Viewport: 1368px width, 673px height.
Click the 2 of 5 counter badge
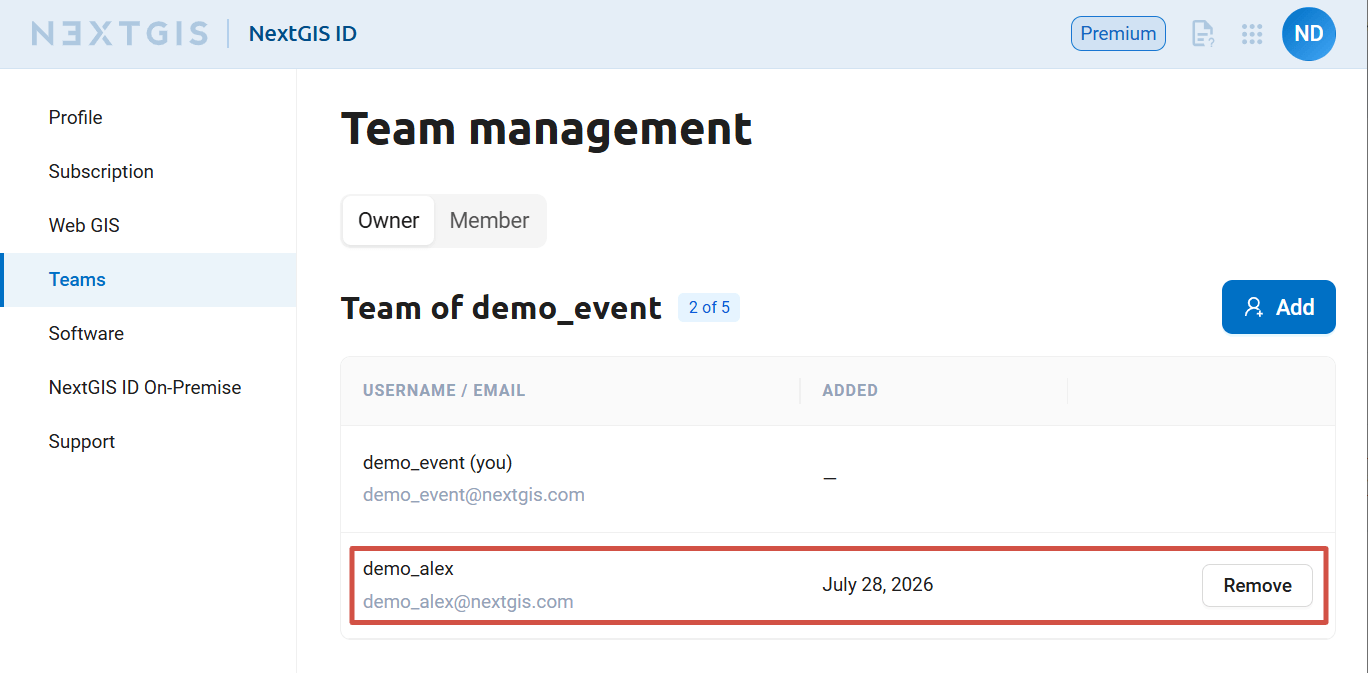[x=709, y=308]
